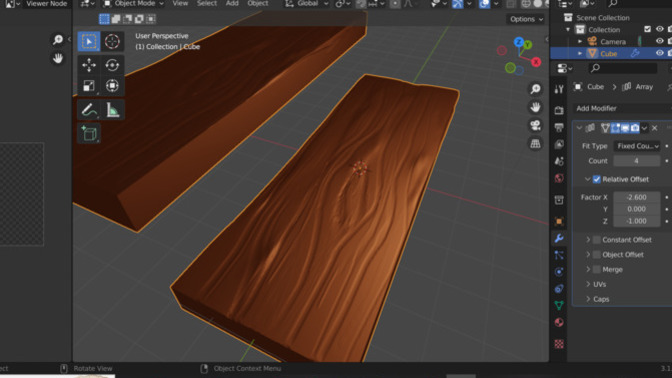
Task: Open Output properties printer tab
Action: (559, 127)
